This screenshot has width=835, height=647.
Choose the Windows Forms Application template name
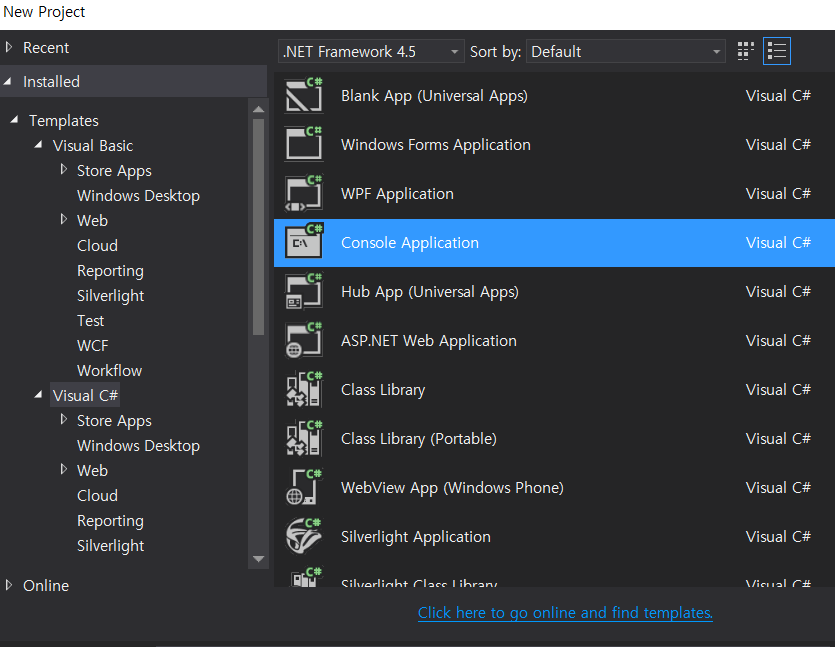(436, 145)
